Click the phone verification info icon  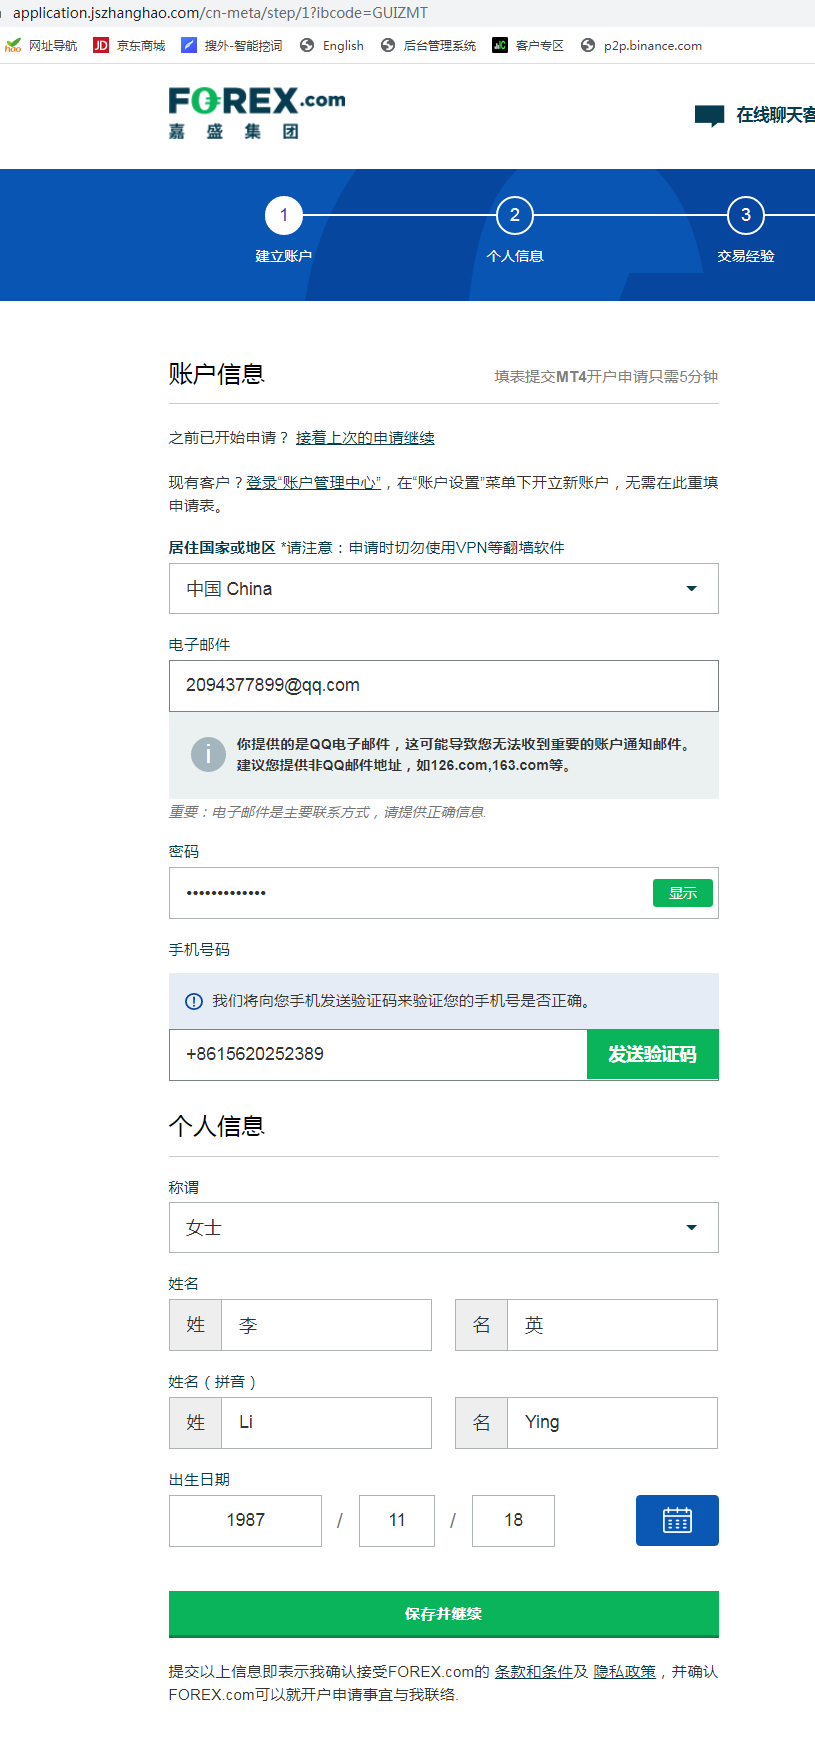[x=195, y=1001]
